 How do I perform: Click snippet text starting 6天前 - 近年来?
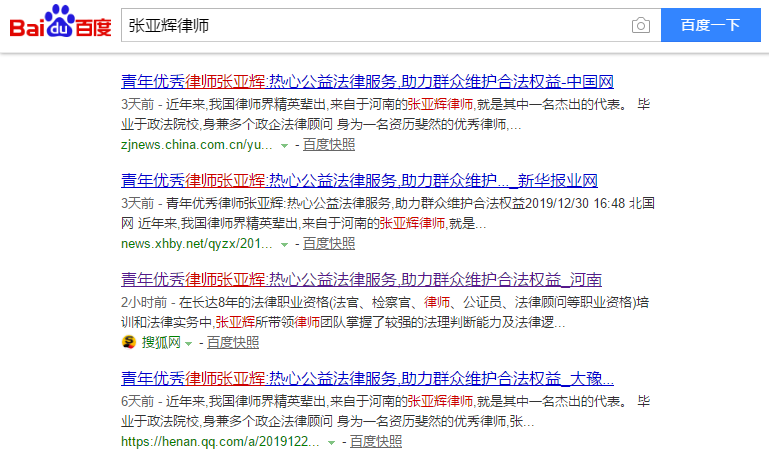click(385, 411)
